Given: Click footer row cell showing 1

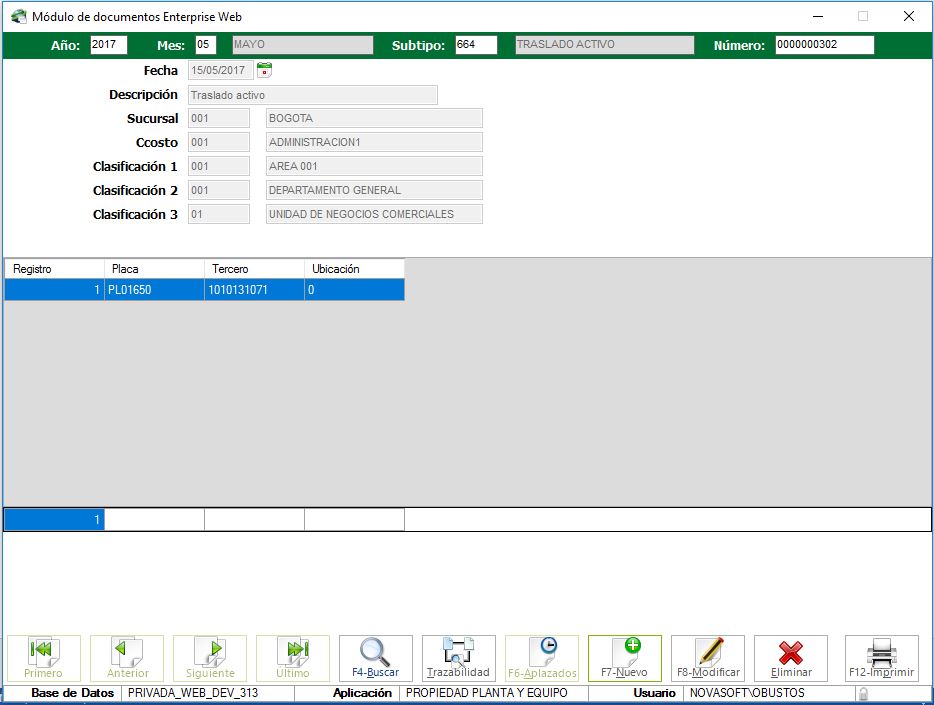Looking at the screenshot, I should click(54, 520).
